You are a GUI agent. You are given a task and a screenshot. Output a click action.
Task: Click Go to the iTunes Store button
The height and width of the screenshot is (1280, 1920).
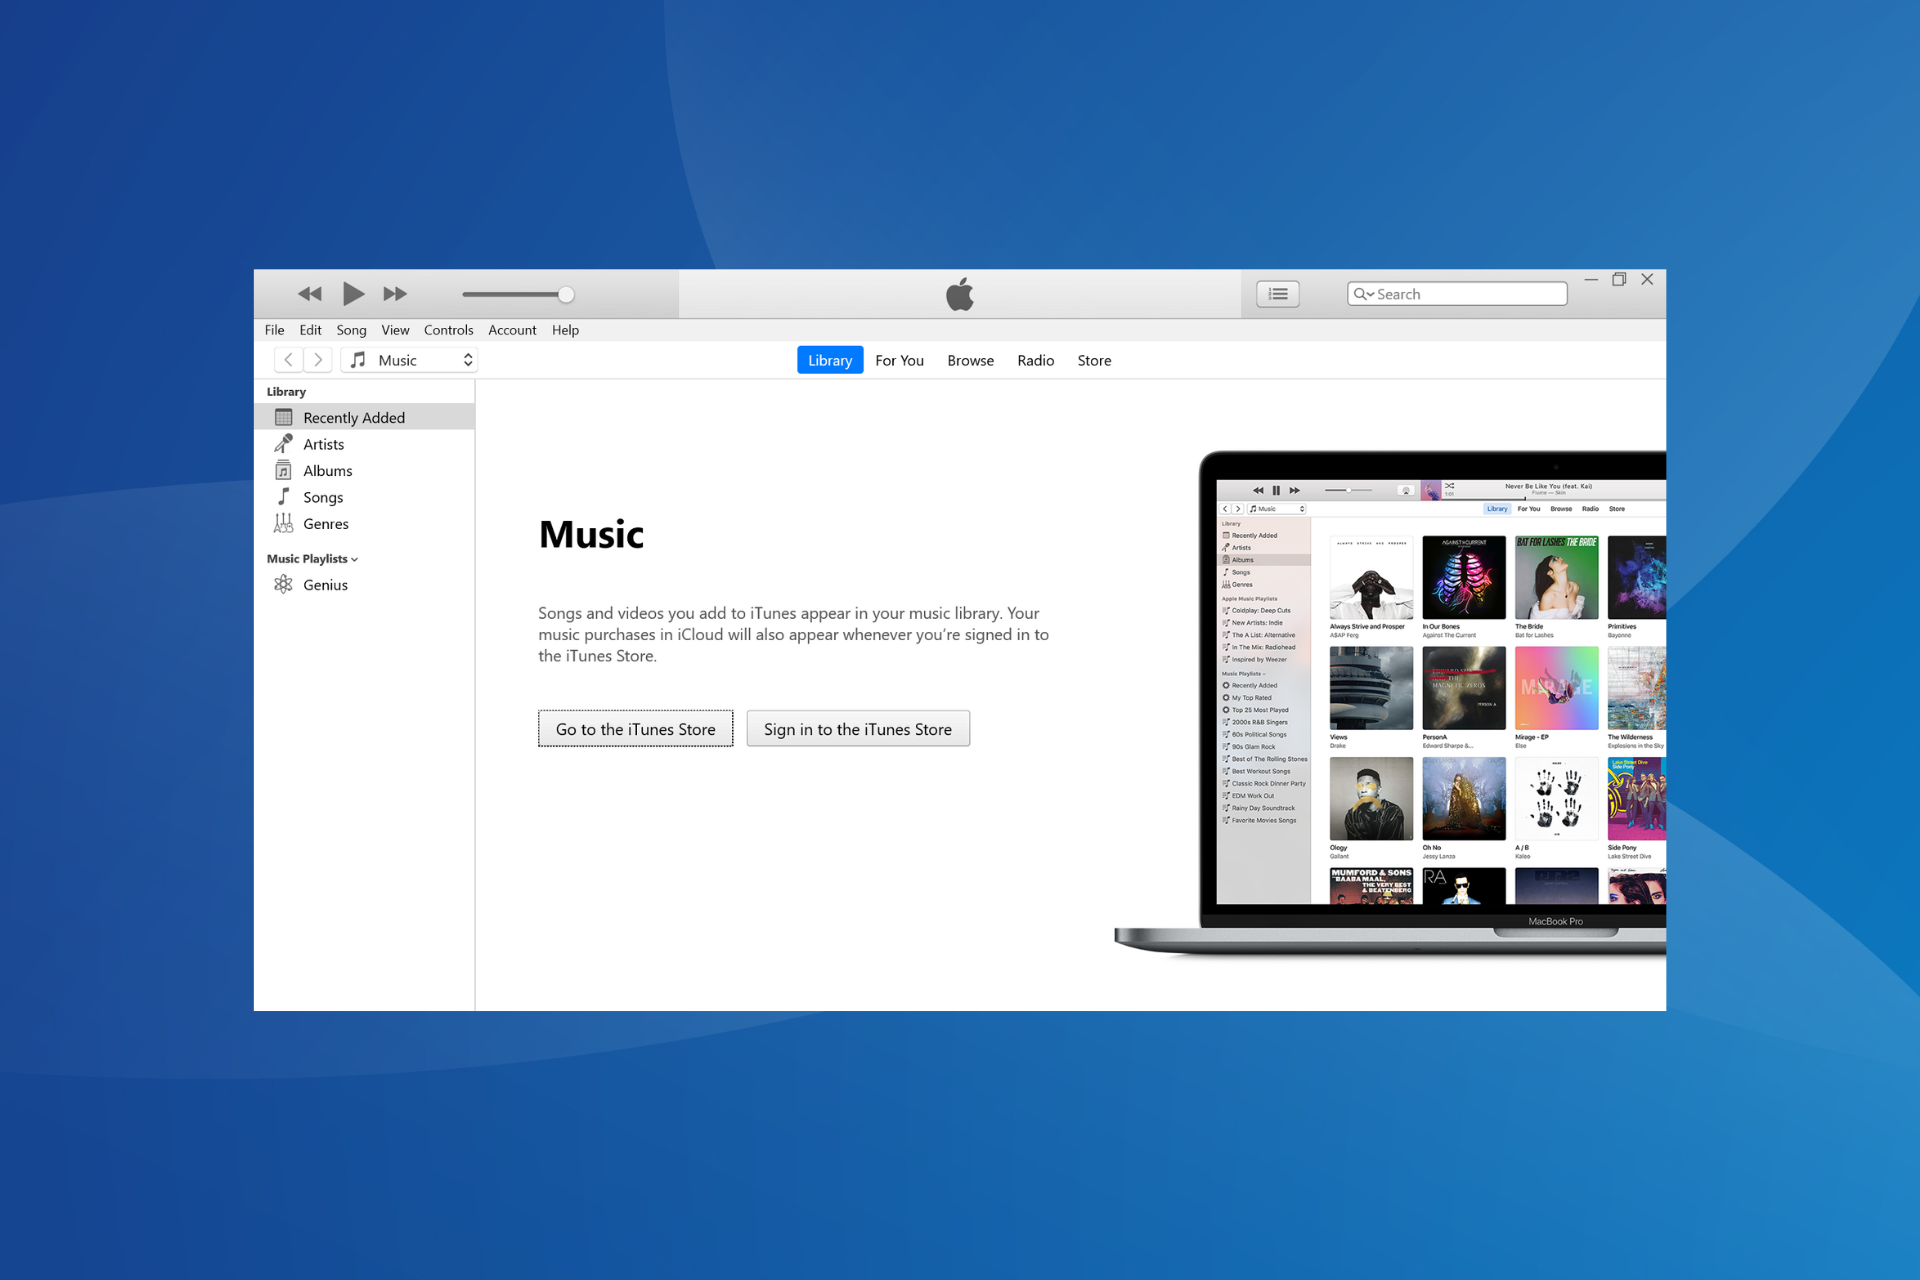[634, 729]
